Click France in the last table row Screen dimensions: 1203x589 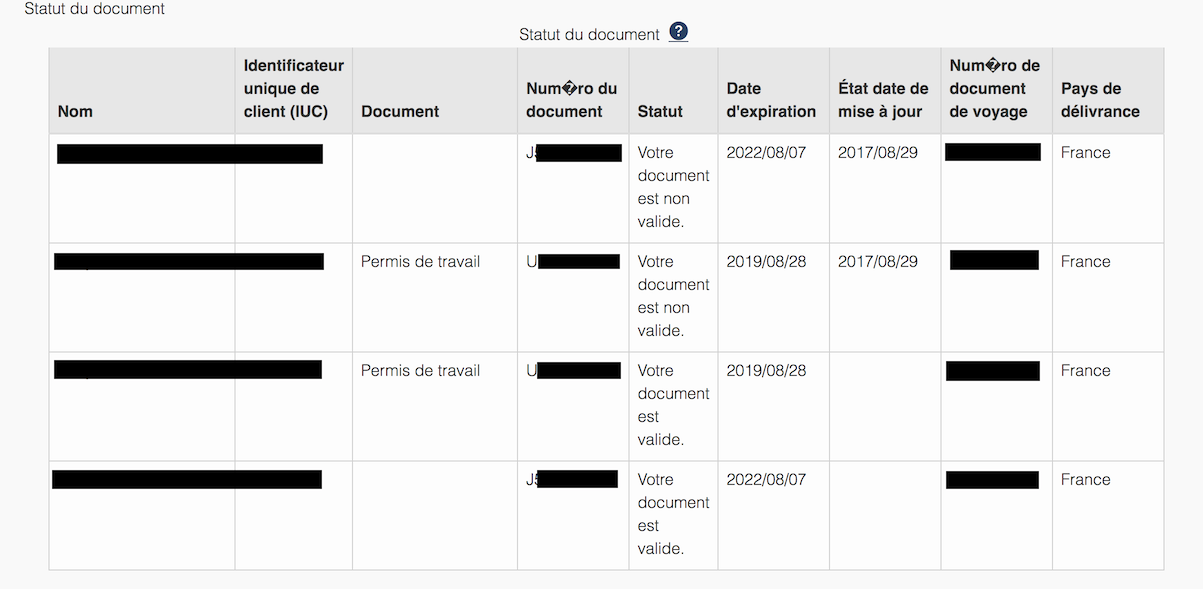[x=1085, y=480]
